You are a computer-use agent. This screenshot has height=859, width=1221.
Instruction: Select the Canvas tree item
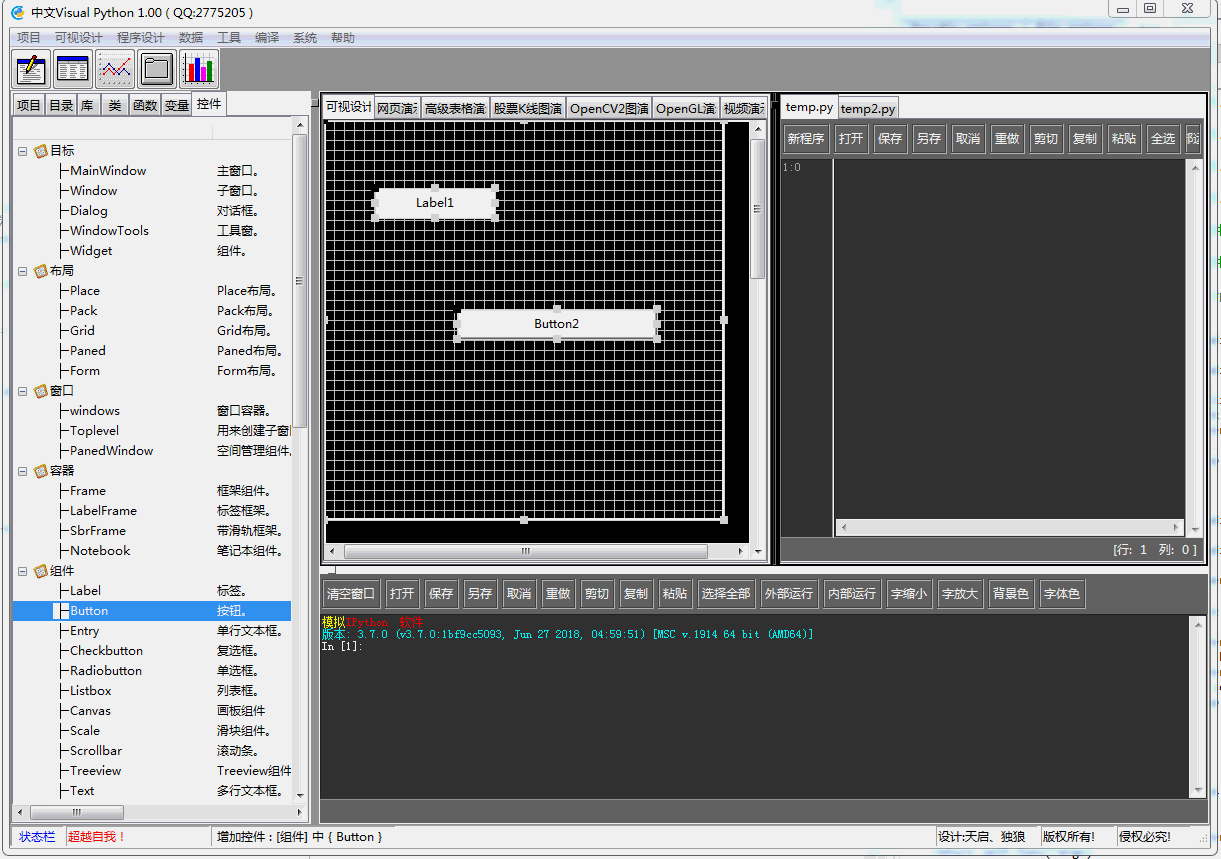click(x=90, y=711)
